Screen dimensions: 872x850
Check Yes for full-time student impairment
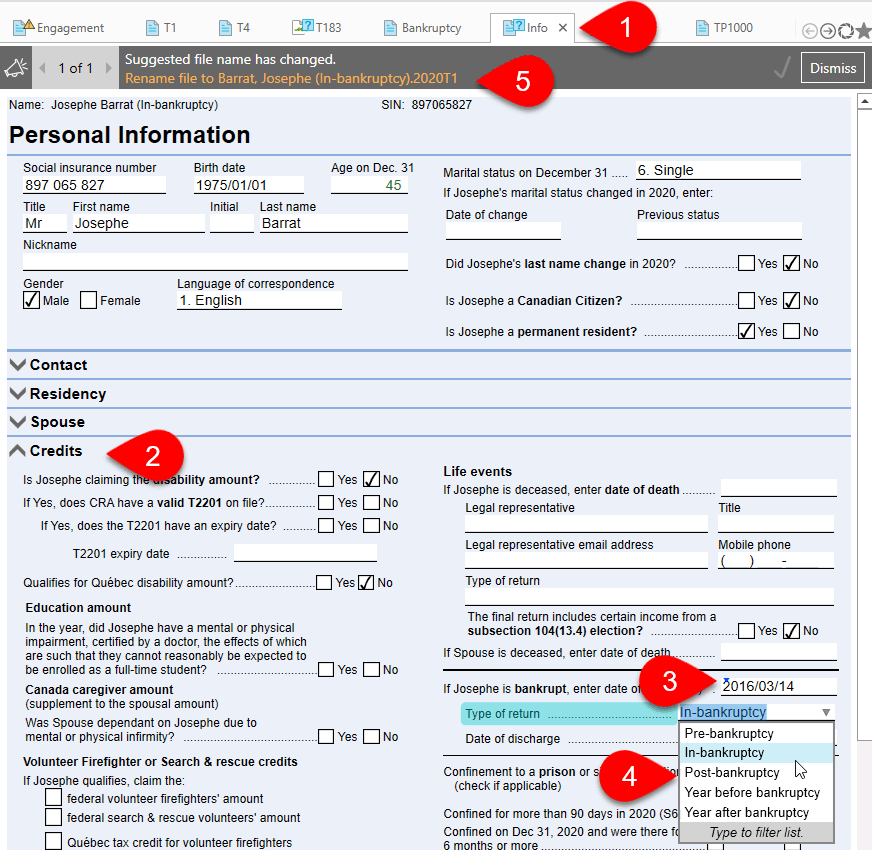click(326, 669)
